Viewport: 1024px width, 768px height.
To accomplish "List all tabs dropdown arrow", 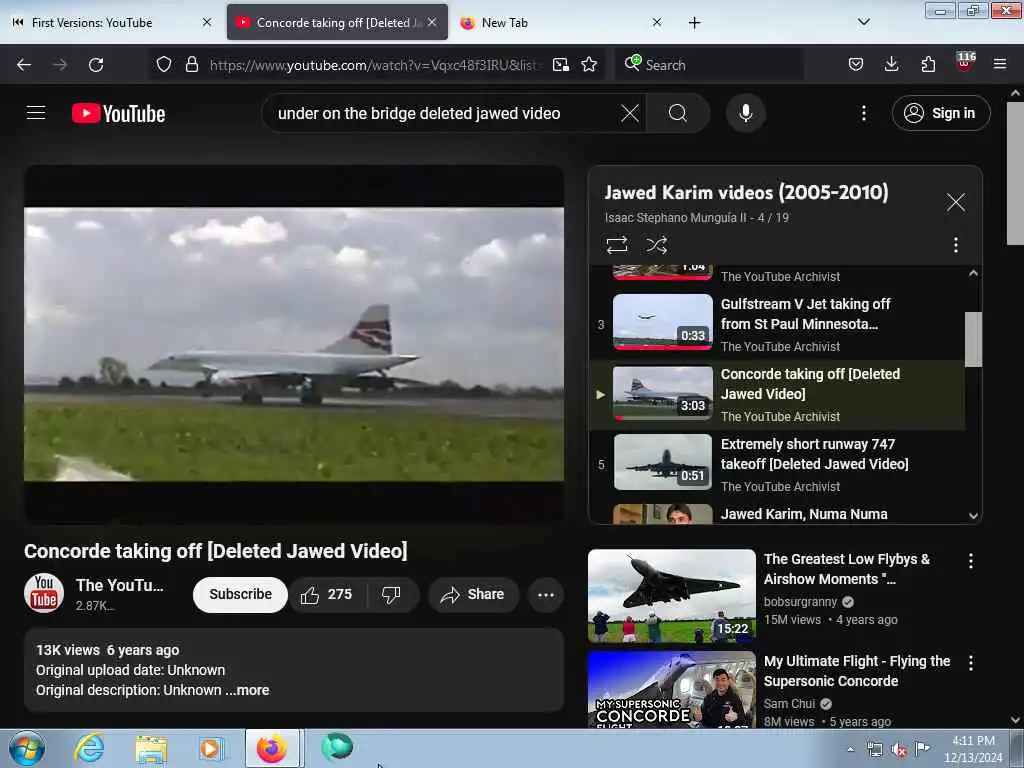I will coord(863,22).
